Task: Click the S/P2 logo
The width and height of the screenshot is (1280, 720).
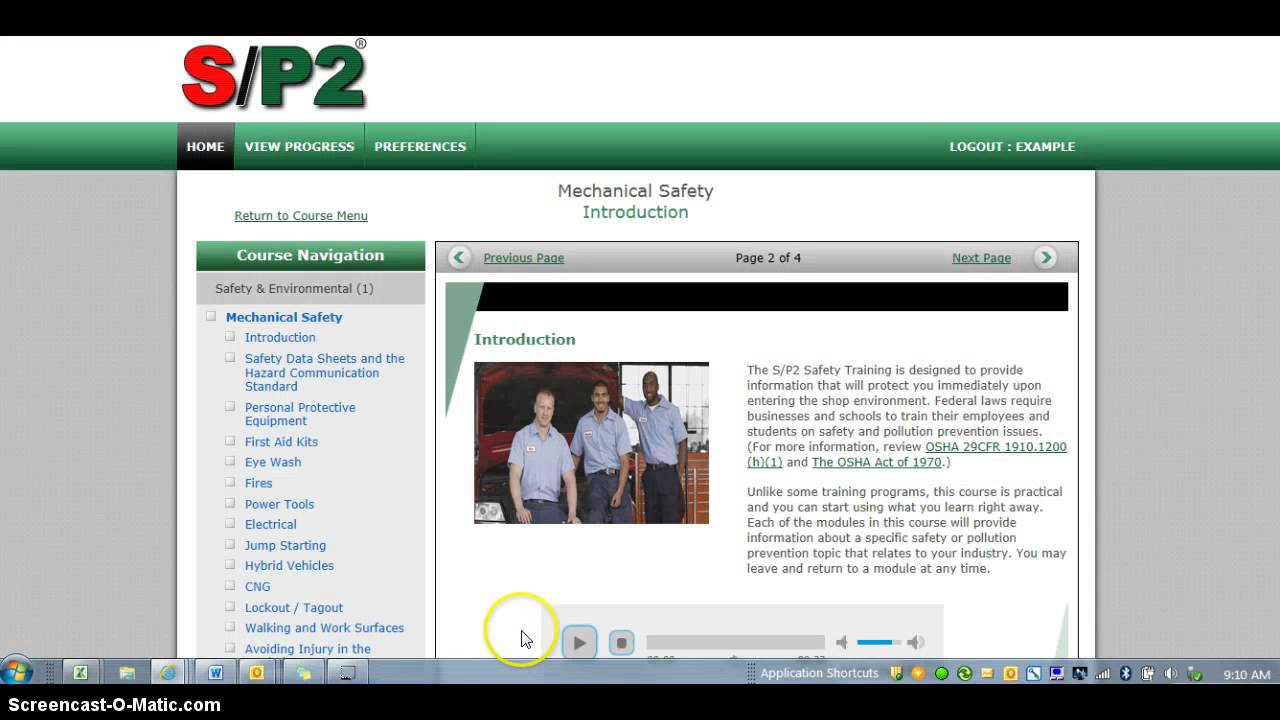Action: [x=274, y=74]
